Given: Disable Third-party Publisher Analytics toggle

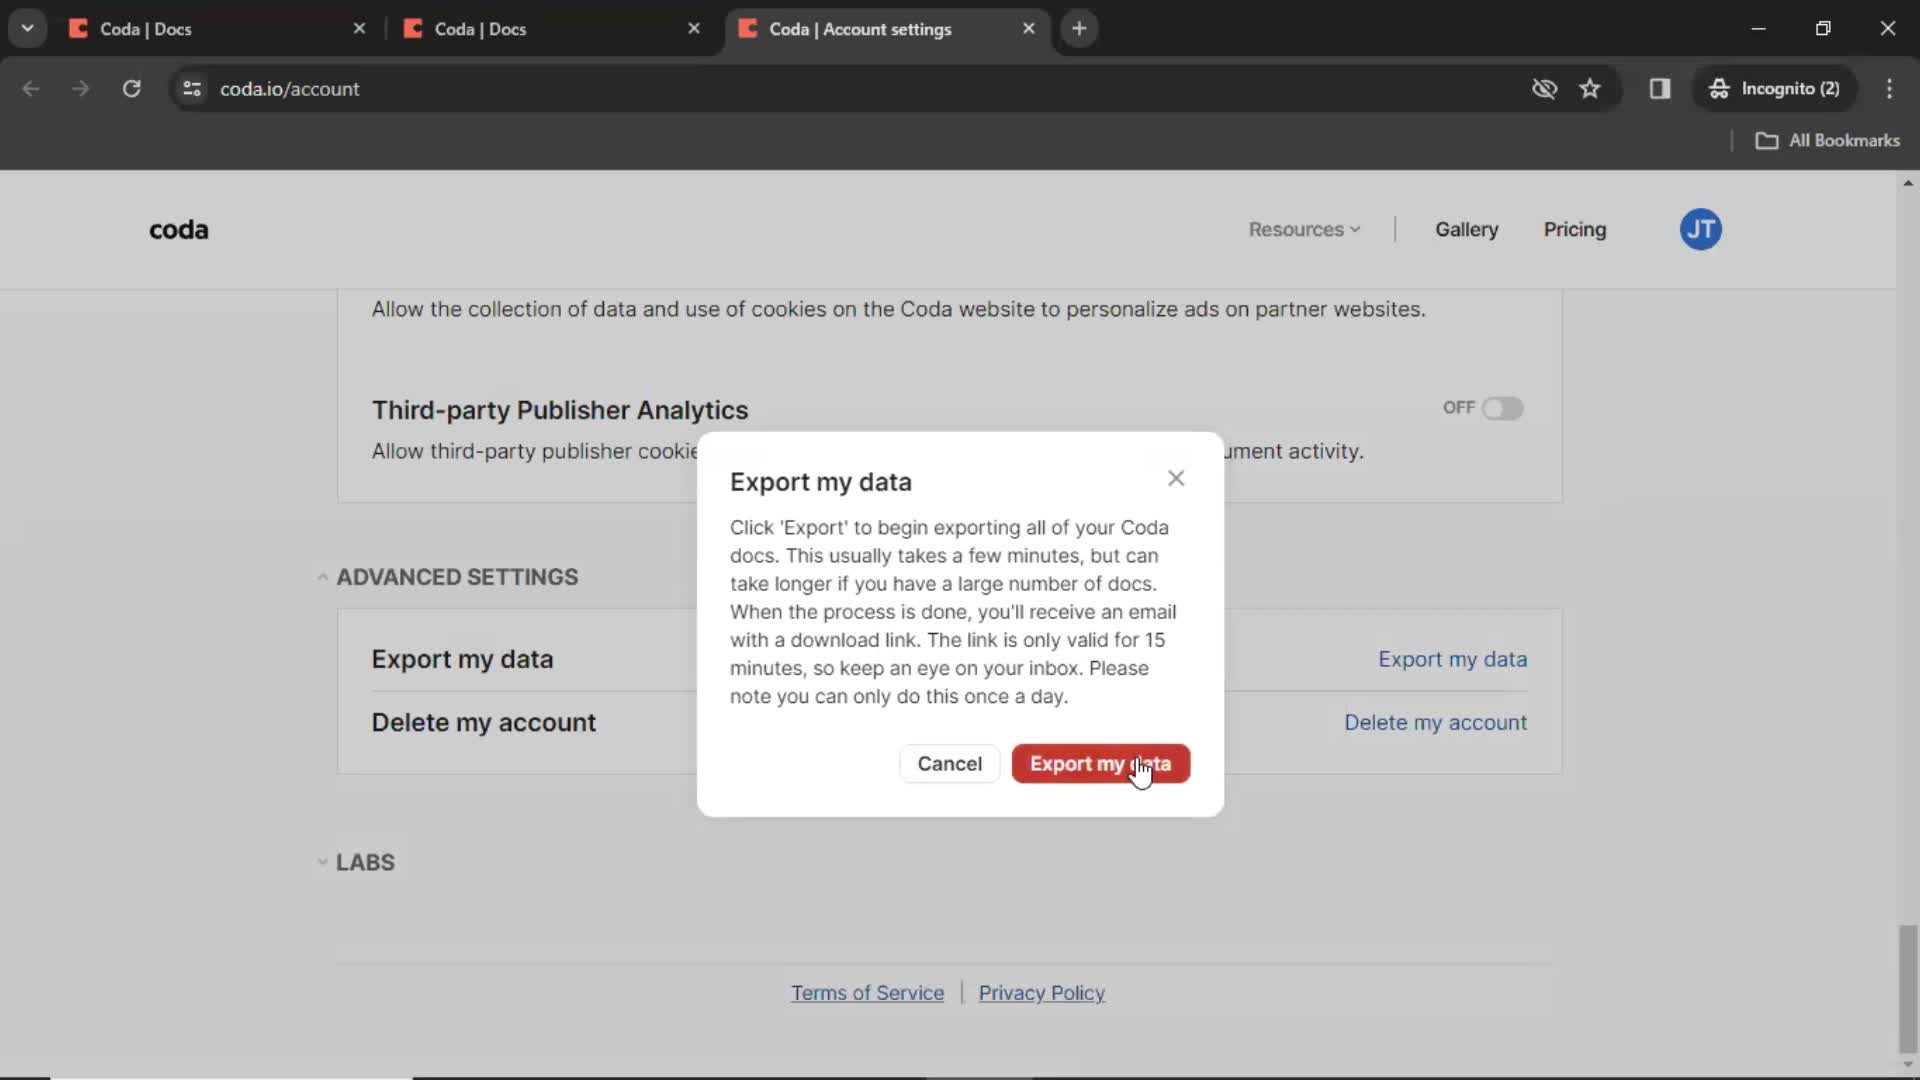Looking at the screenshot, I should (x=1503, y=407).
